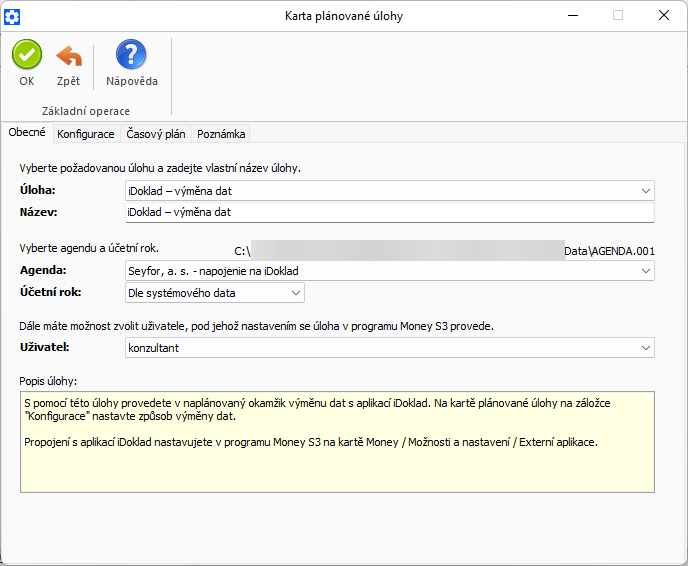Click the bold 'Uživatel:' label
Screen dimensions: 688x566
(x=45, y=347)
